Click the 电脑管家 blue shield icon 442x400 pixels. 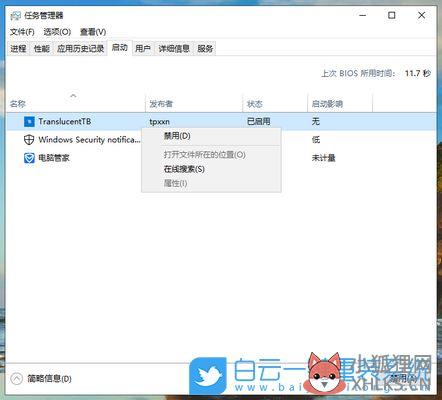[x=29, y=158]
